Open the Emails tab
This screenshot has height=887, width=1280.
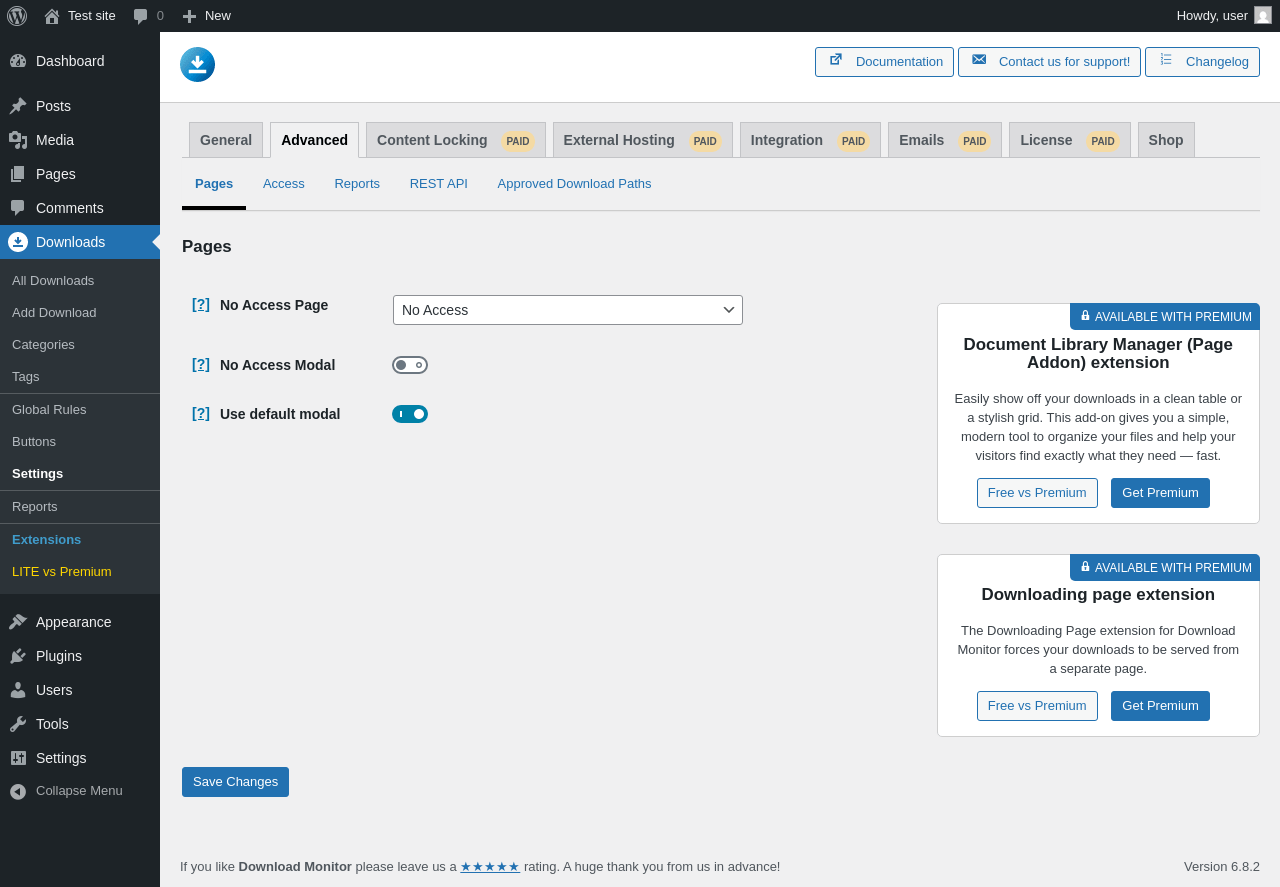(x=944, y=140)
